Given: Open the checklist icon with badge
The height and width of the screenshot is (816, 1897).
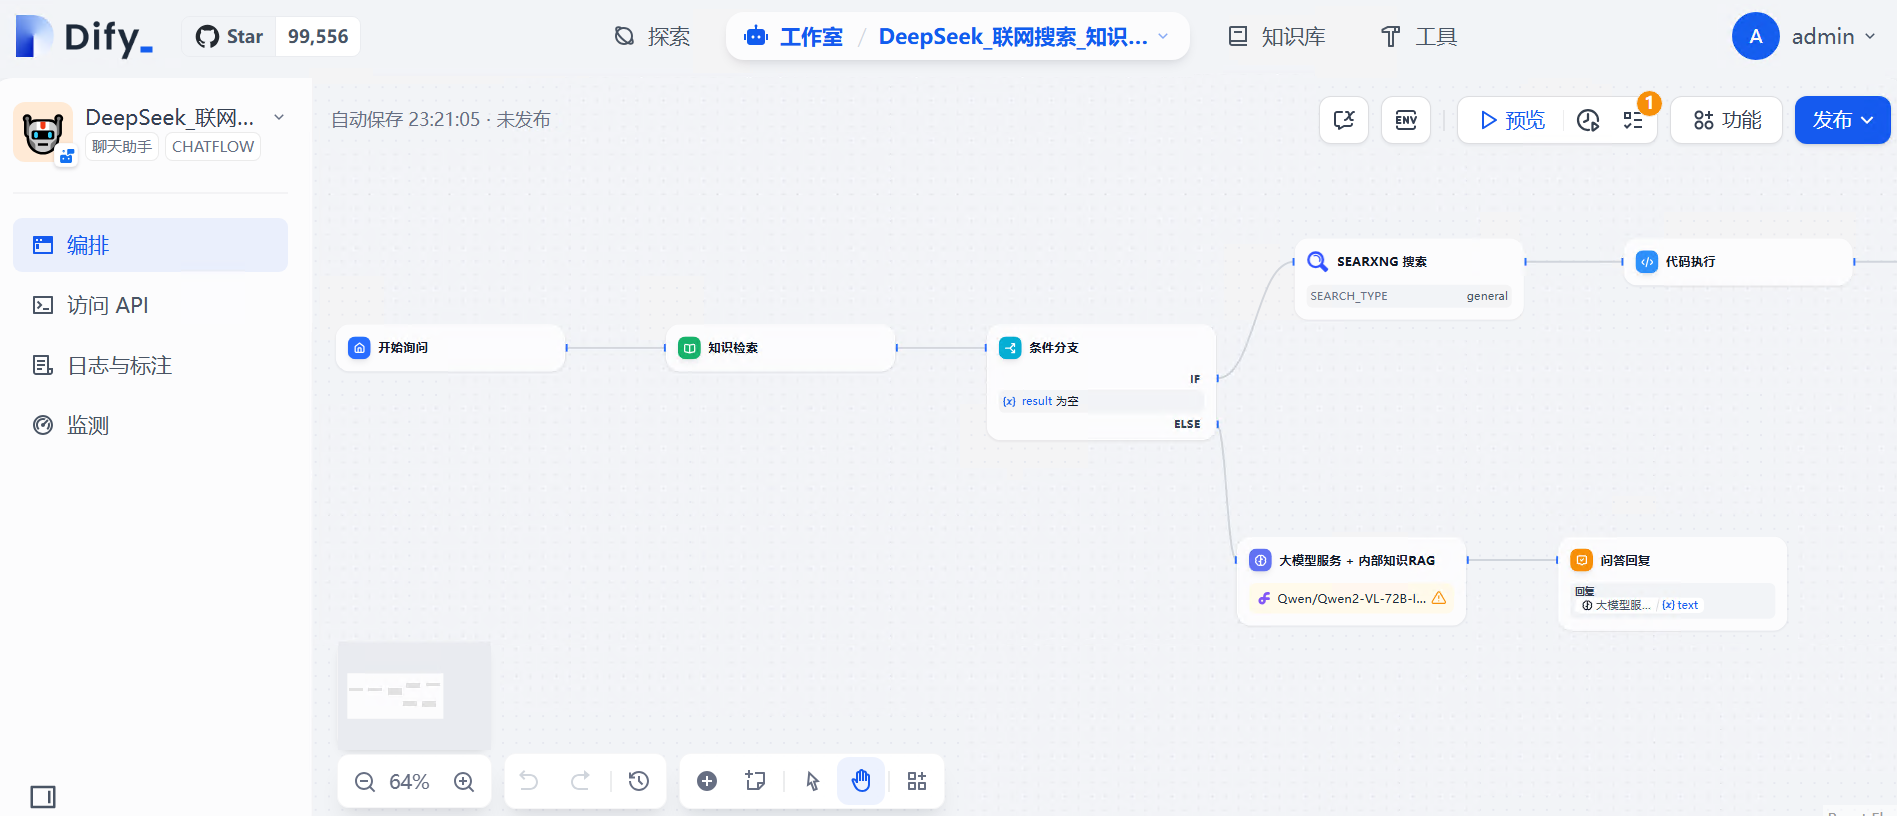Looking at the screenshot, I should [x=1633, y=120].
